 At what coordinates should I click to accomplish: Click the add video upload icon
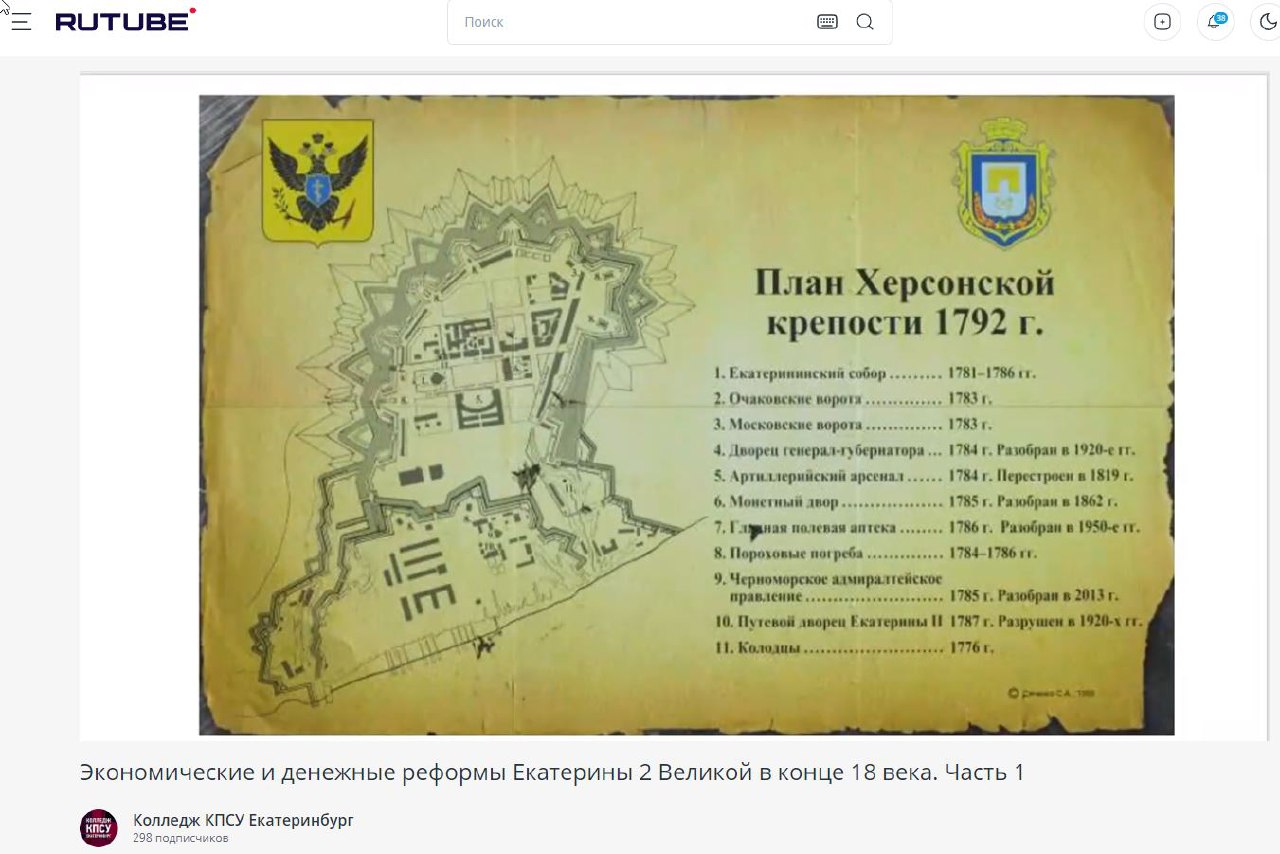[1162, 22]
